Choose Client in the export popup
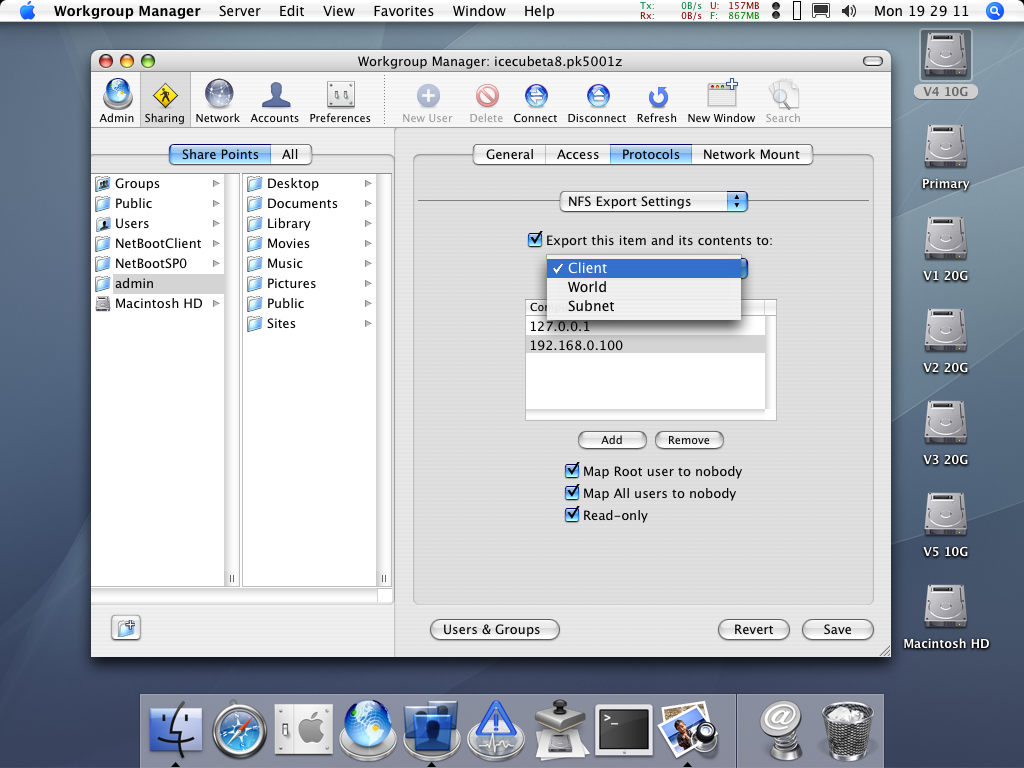 pos(644,268)
